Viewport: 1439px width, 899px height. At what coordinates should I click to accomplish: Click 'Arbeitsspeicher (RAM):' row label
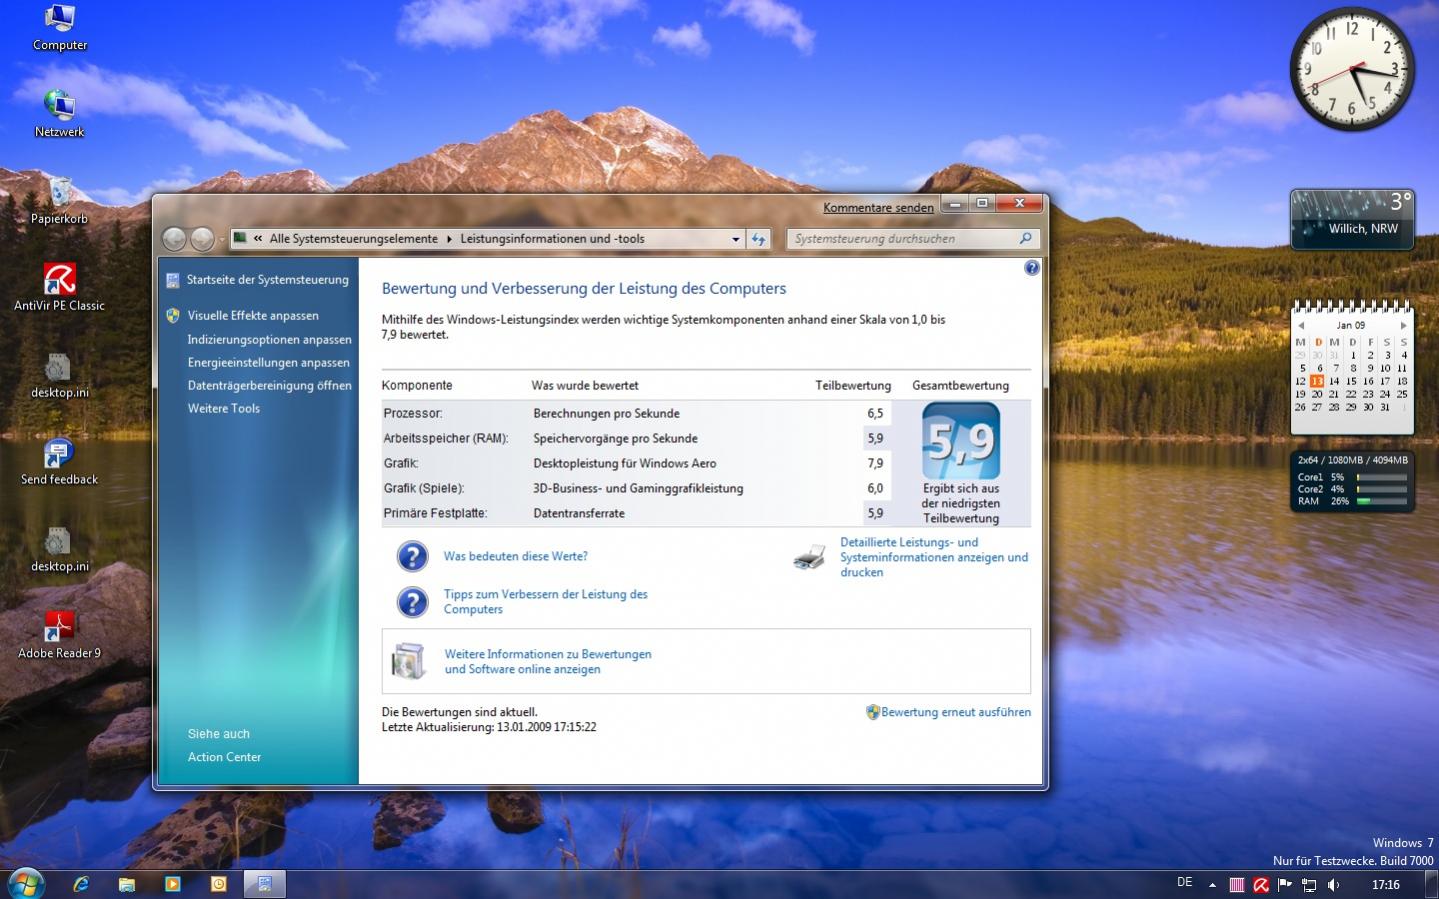(445, 438)
